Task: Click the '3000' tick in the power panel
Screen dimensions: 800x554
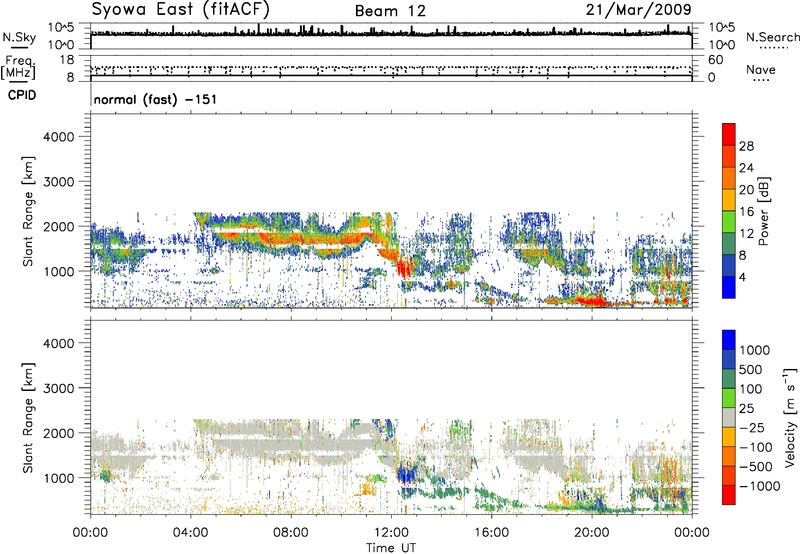Action: tap(59, 182)
